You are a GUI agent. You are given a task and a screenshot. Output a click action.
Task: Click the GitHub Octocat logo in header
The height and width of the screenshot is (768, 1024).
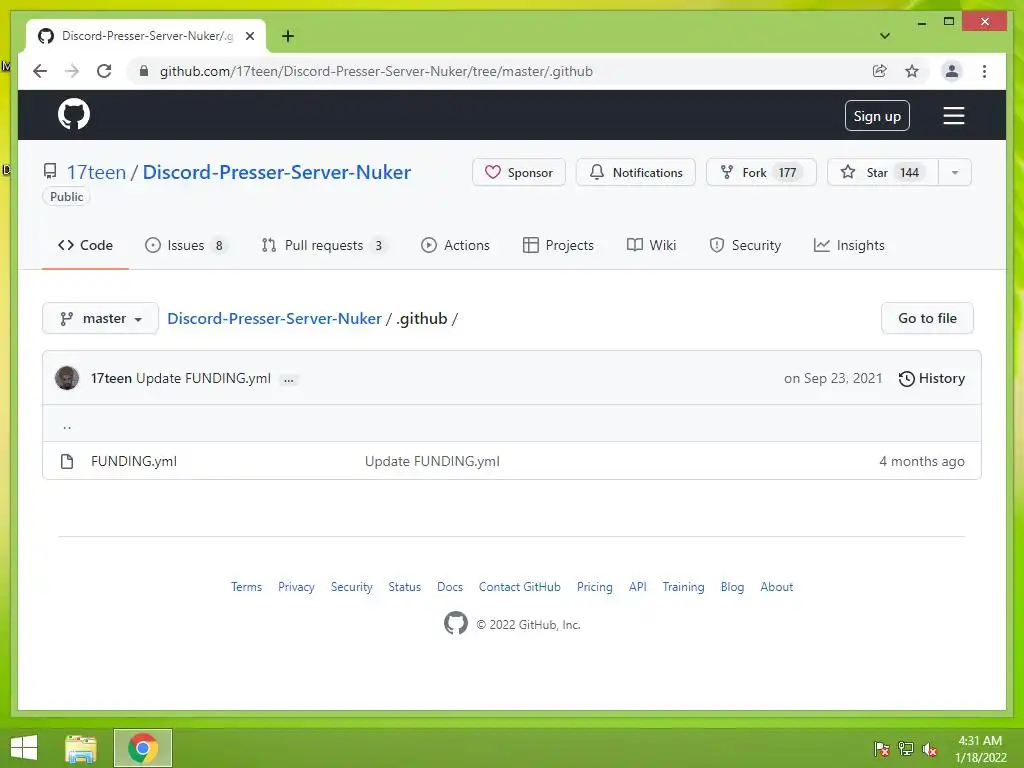click(74, 115)
